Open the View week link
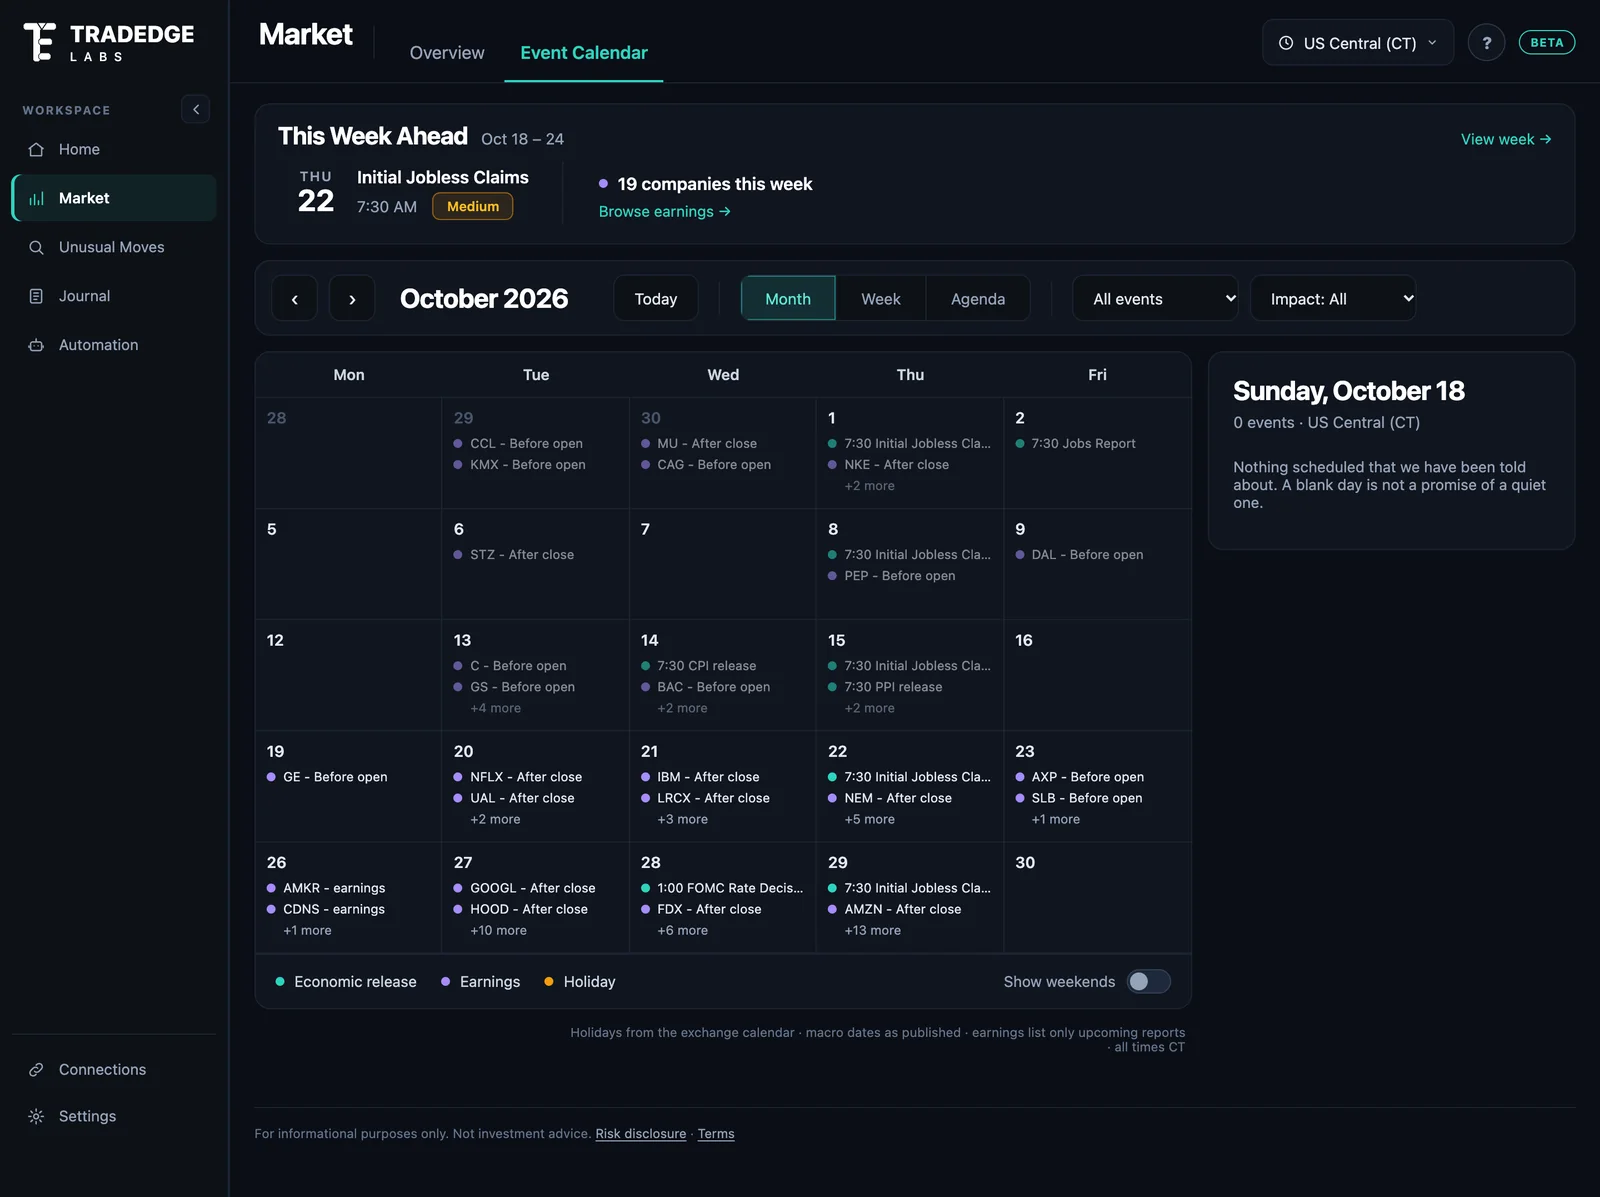This screenshot has width=1600, height=1197. tap(1506, 139)
